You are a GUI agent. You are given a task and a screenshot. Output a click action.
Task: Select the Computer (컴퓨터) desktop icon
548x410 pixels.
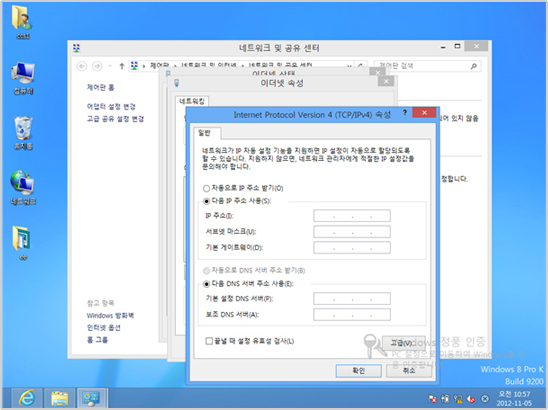(x=22, y=78)
